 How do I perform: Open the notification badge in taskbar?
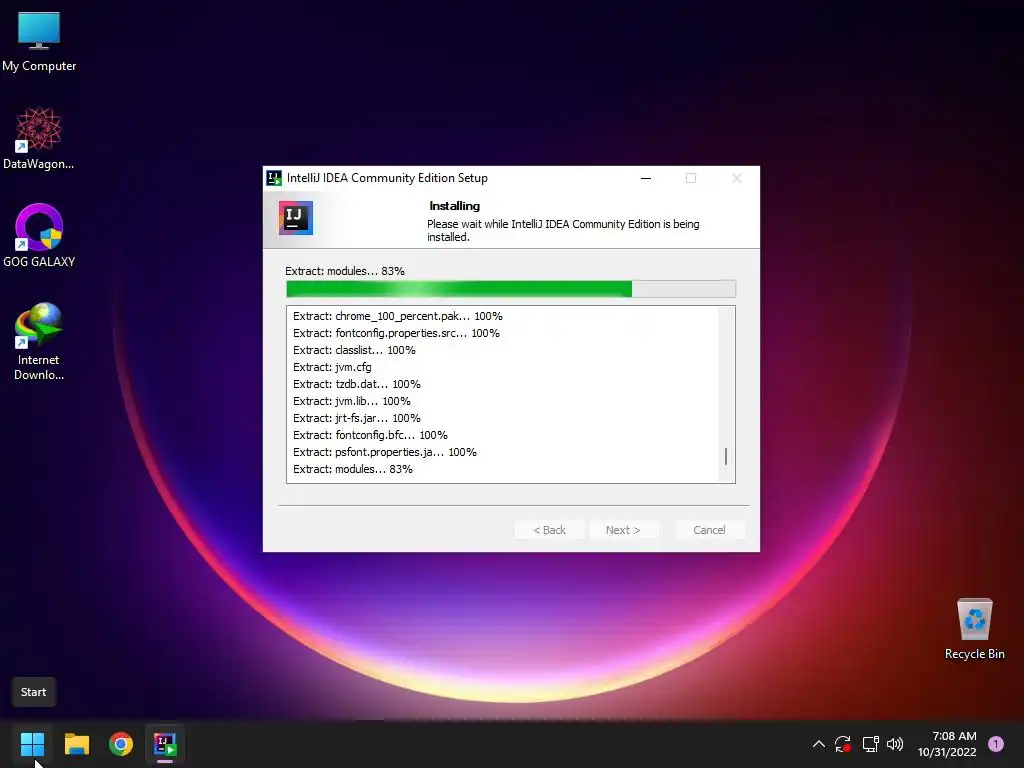coord(995,744)
